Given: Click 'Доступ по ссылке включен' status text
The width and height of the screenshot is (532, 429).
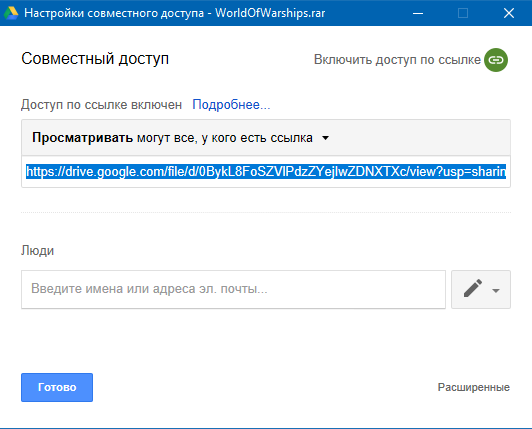Looking at the screenshot, I should (101, 105).
